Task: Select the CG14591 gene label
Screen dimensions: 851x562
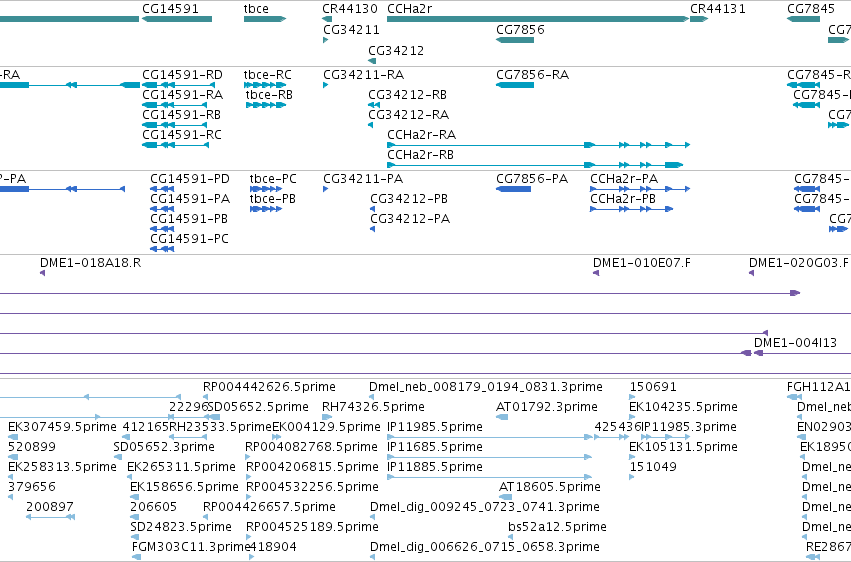Action: click(x=170, y=9)
